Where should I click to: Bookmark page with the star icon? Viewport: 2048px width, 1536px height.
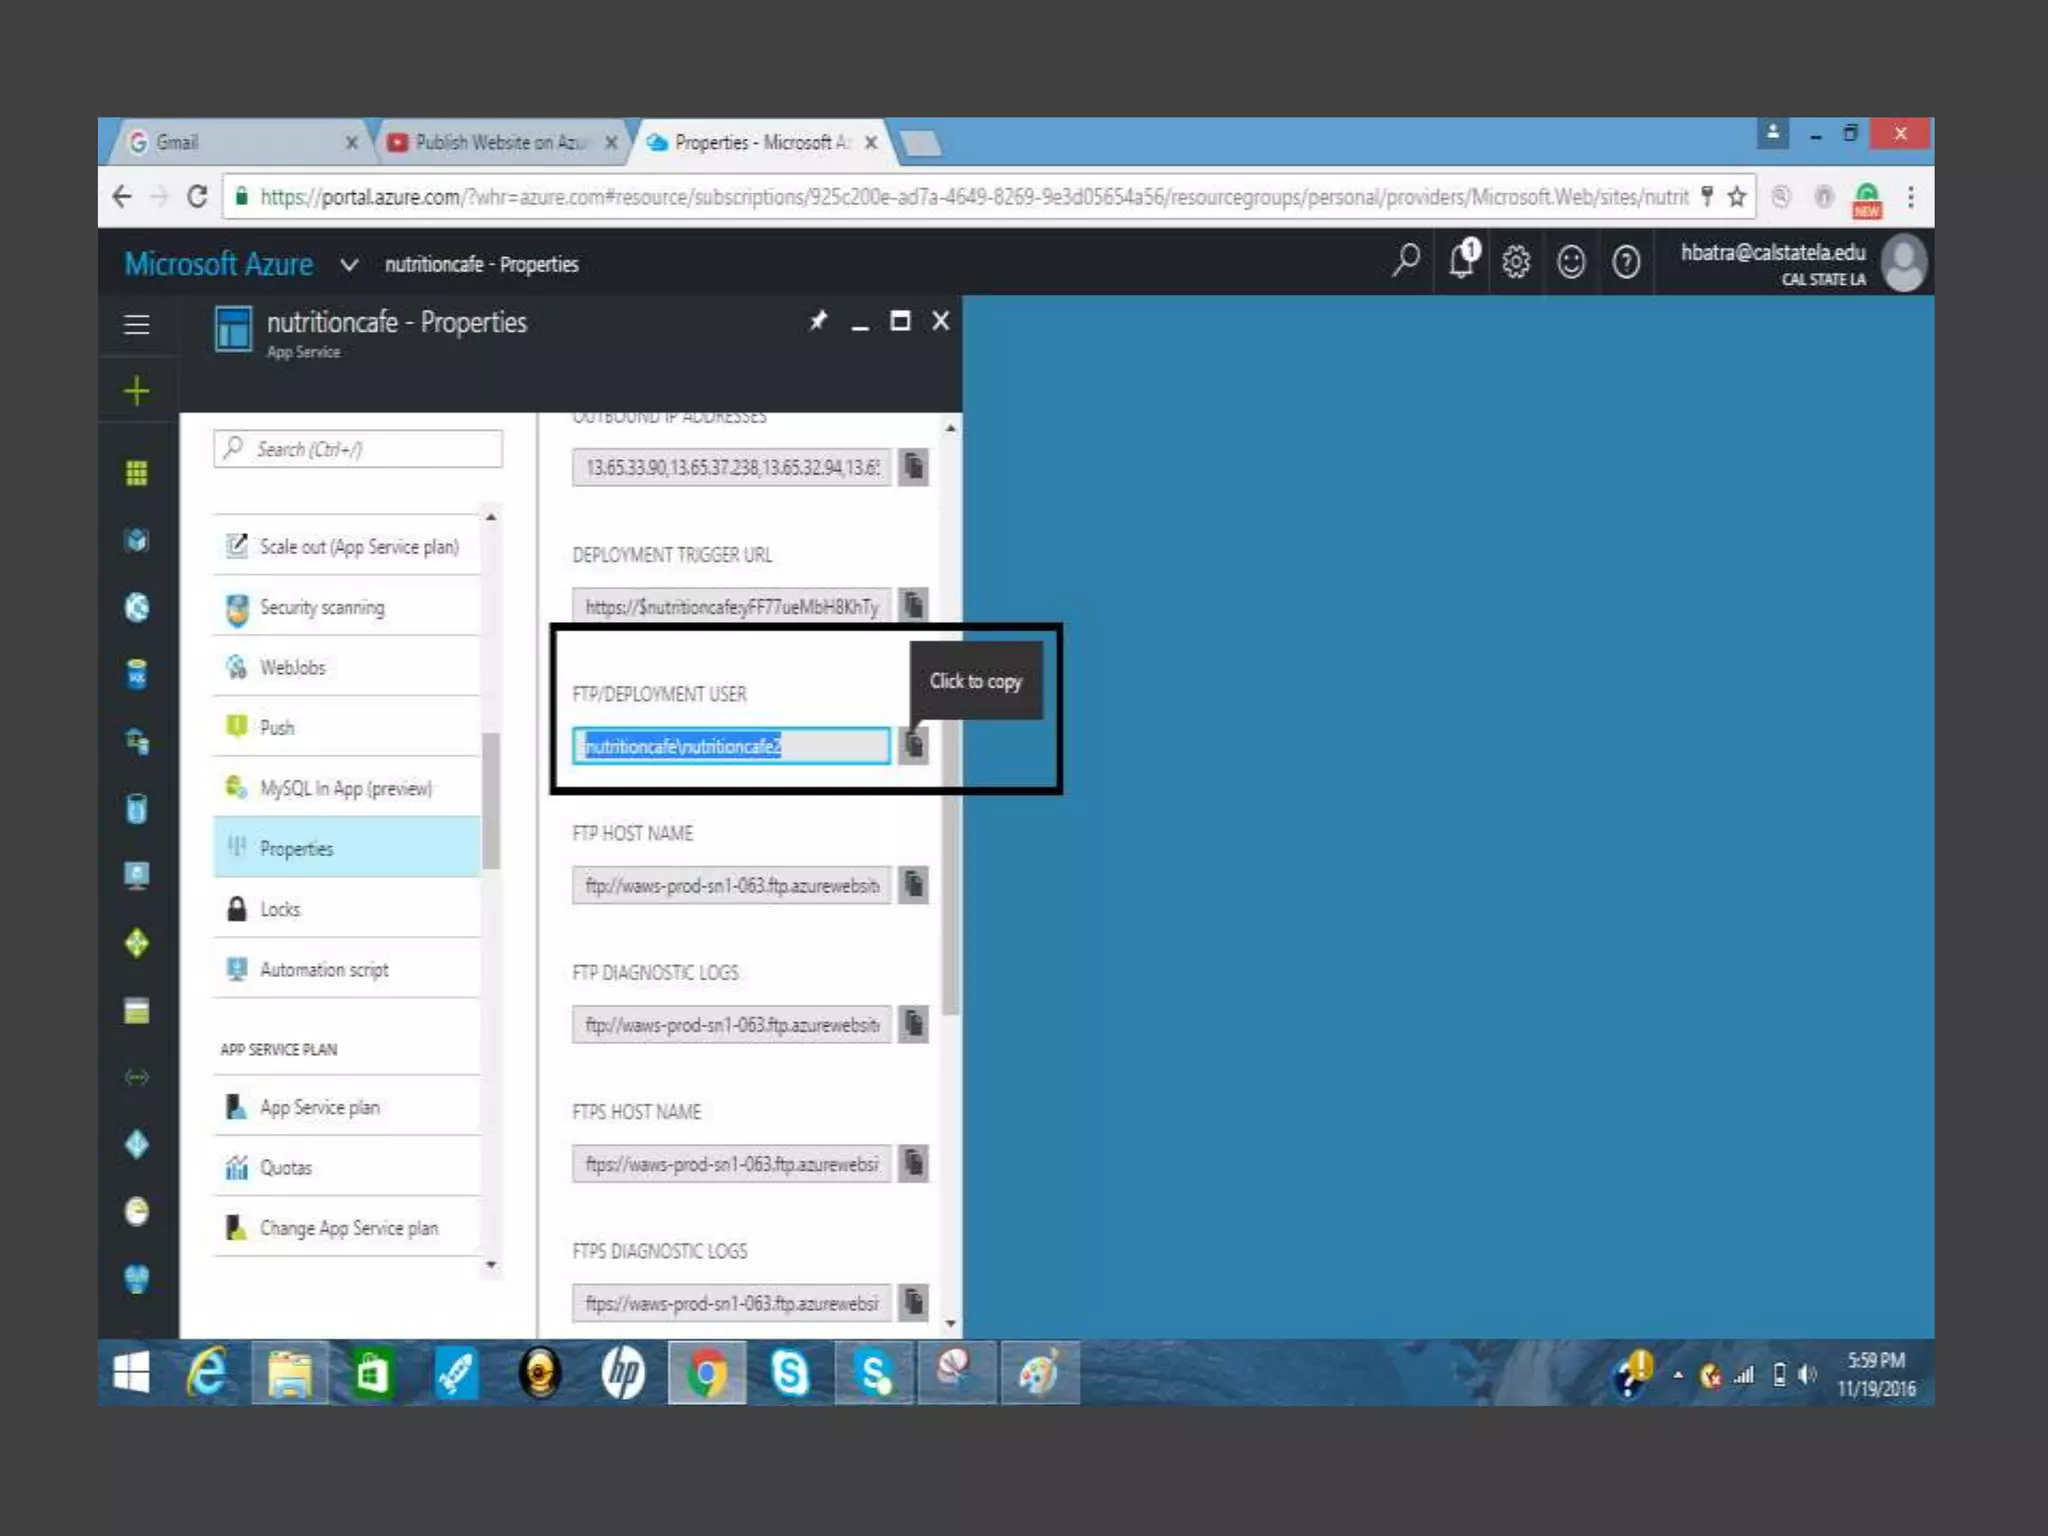(1737, 197)
